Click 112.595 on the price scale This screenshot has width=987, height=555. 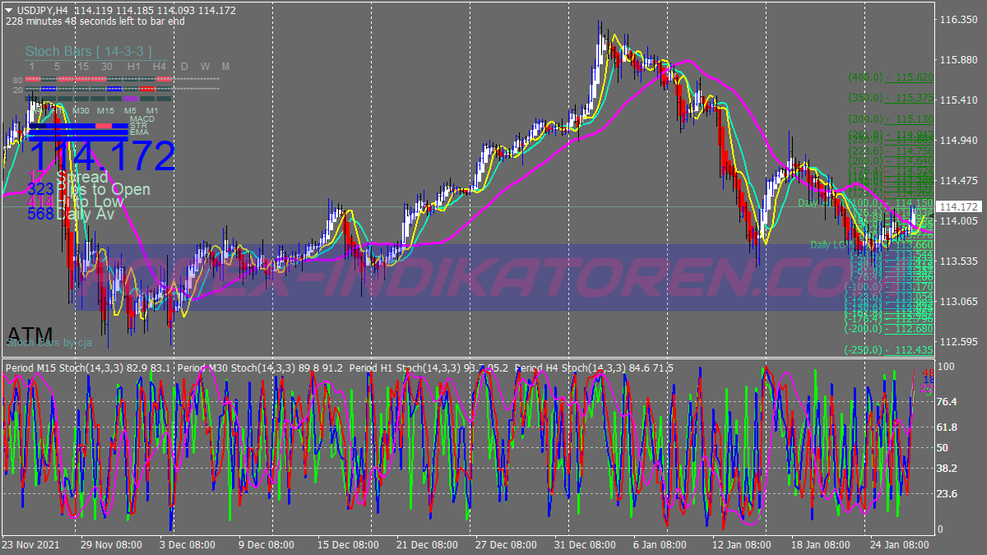[958, 342]
